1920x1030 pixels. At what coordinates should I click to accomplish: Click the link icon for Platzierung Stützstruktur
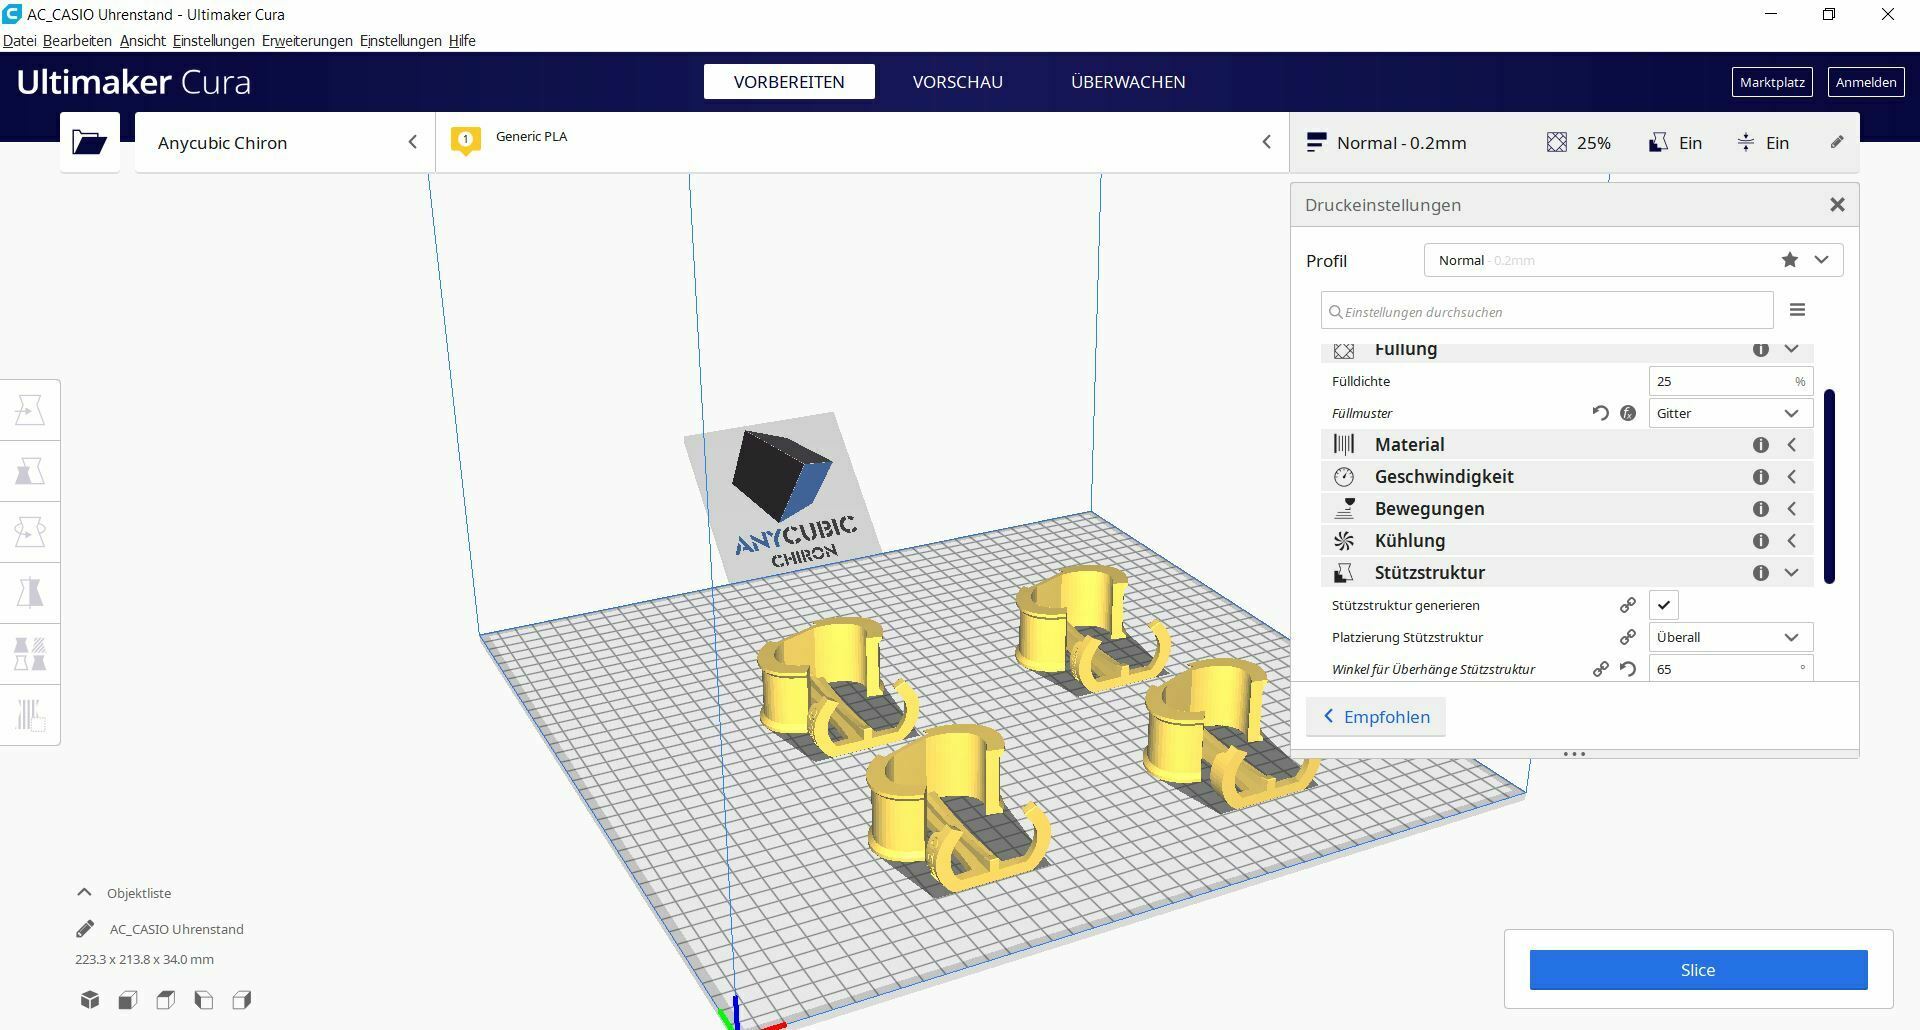tap(1628, 637)
